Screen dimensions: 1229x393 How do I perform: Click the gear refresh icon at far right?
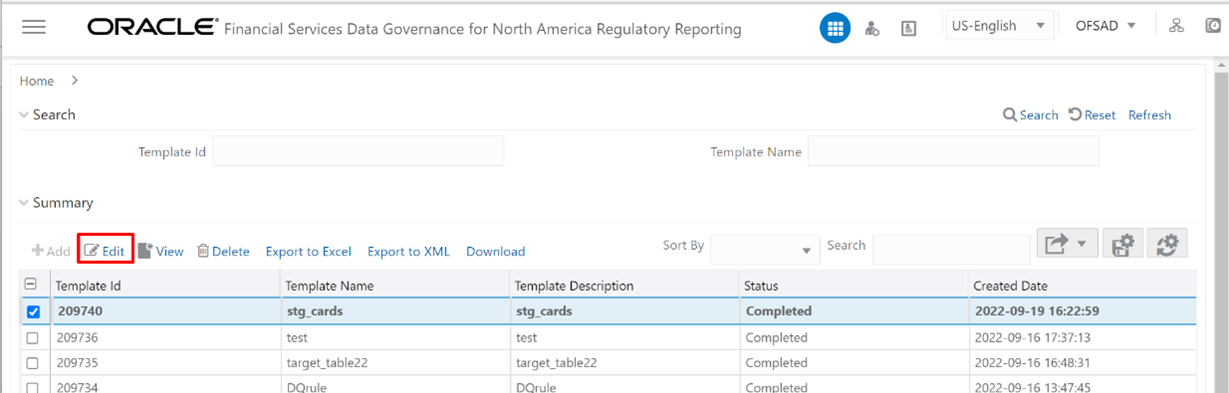tap(1167, 243)
